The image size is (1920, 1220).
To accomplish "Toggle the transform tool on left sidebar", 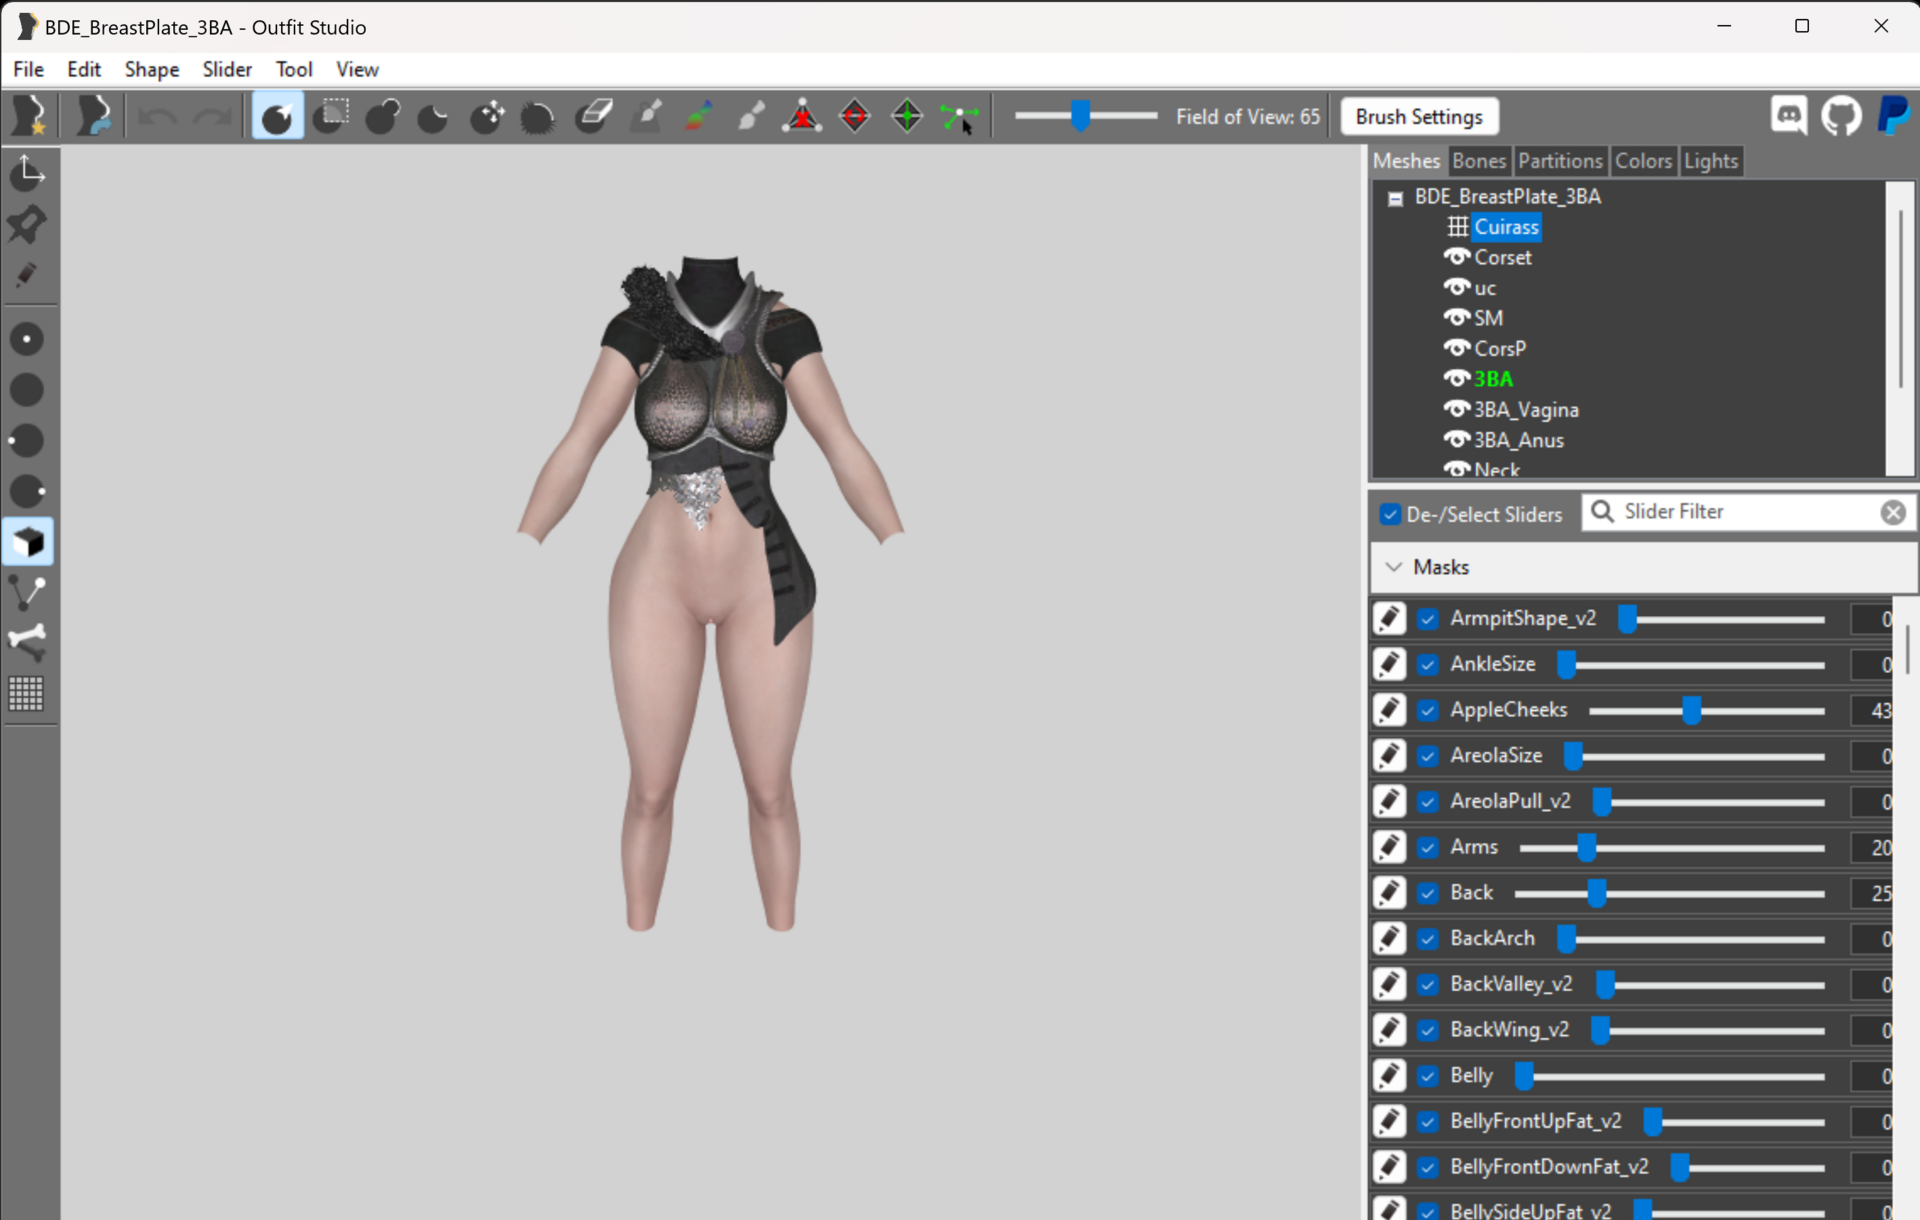I will point(28,173).
